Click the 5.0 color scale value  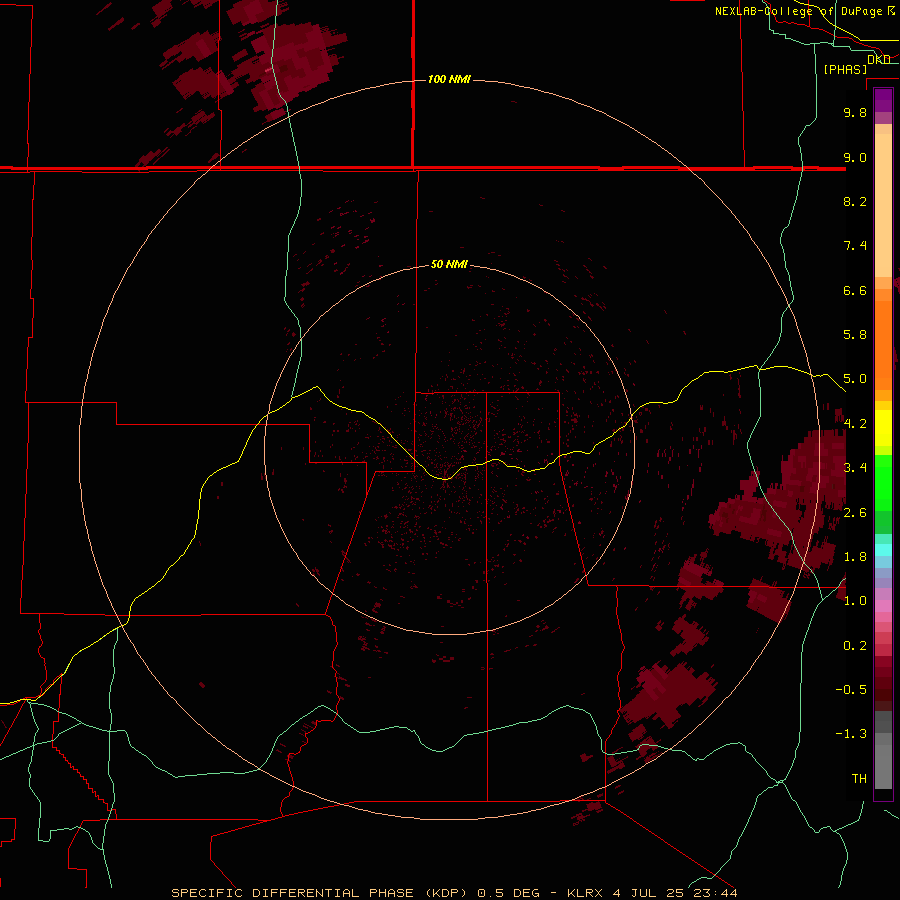[855, 379]
